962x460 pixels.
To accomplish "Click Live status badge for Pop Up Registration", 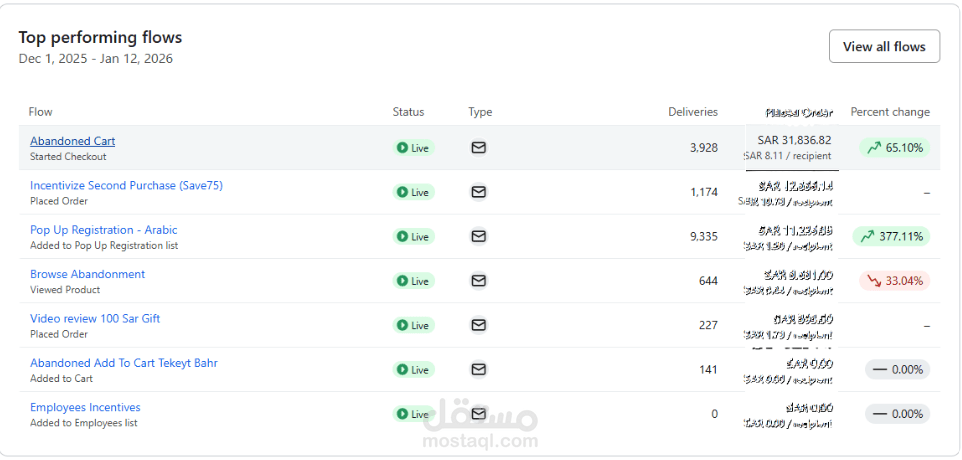I will tap(414, 236).
